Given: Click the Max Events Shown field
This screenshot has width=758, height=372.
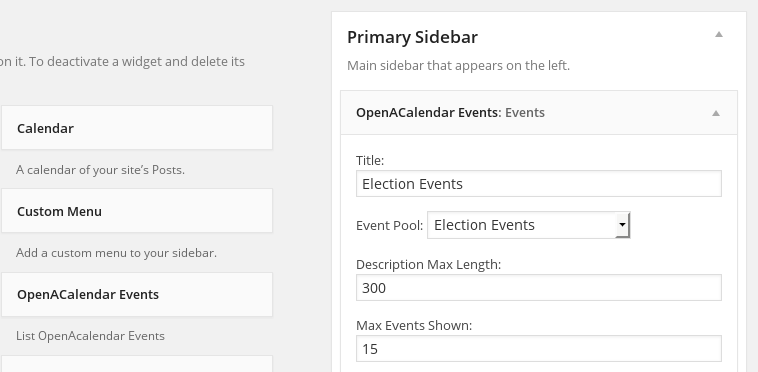Looking at the screenshot, I should pyautogui.click(x=539, y=348).
